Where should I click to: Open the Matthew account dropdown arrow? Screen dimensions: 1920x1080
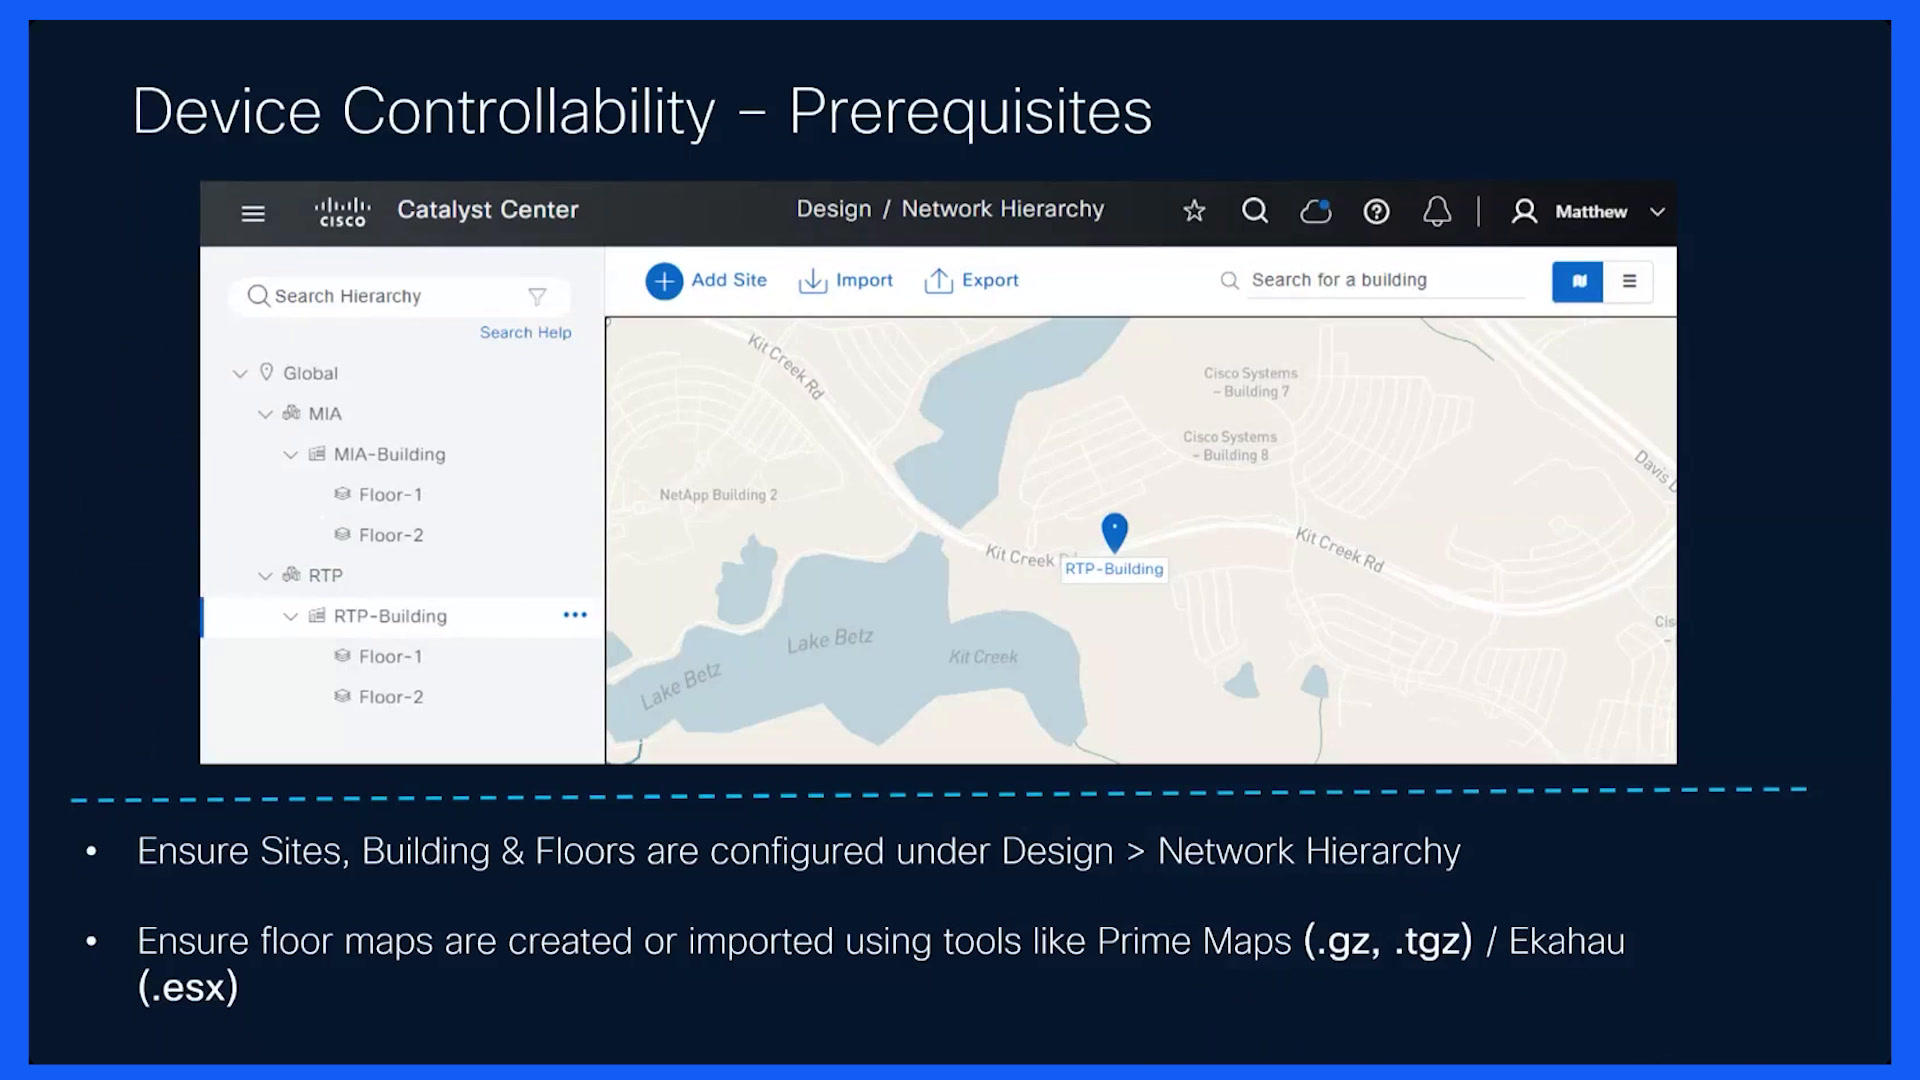[1657, 212]
